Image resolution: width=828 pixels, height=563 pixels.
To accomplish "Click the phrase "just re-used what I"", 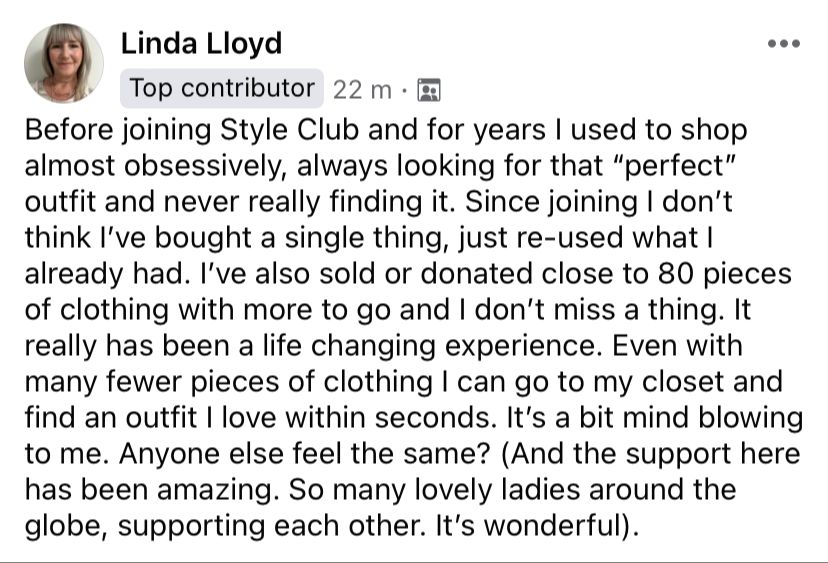I will tap(629, 237).
